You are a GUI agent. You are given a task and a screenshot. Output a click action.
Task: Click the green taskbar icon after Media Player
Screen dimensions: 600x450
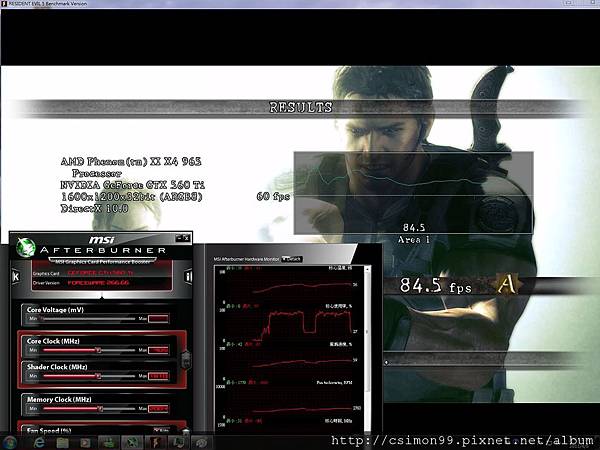[109, 443]
